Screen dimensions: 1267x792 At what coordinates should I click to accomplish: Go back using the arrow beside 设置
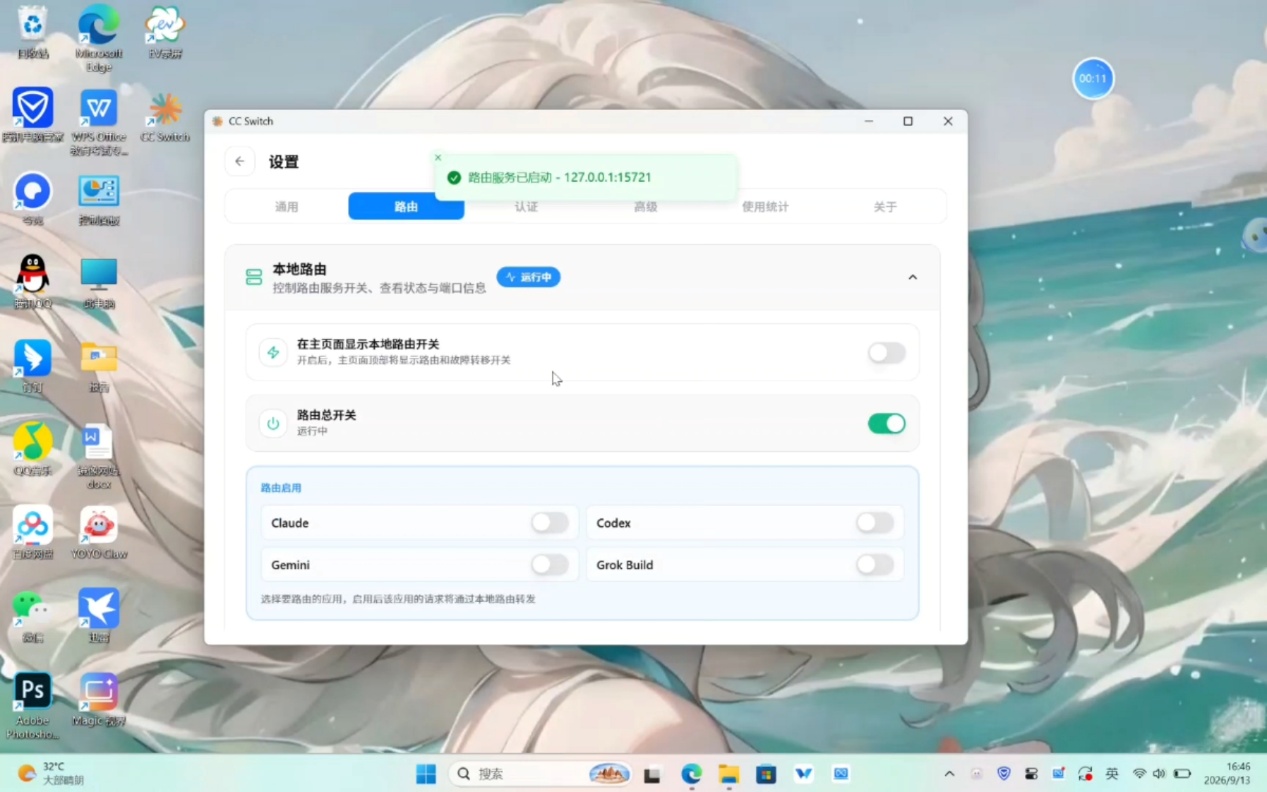(240, 161)
